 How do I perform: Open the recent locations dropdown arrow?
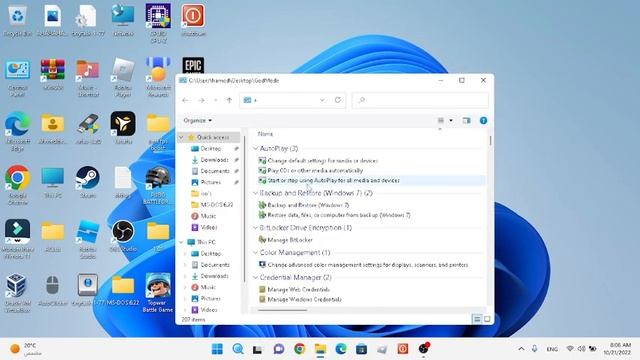click(x=216, y=100)
